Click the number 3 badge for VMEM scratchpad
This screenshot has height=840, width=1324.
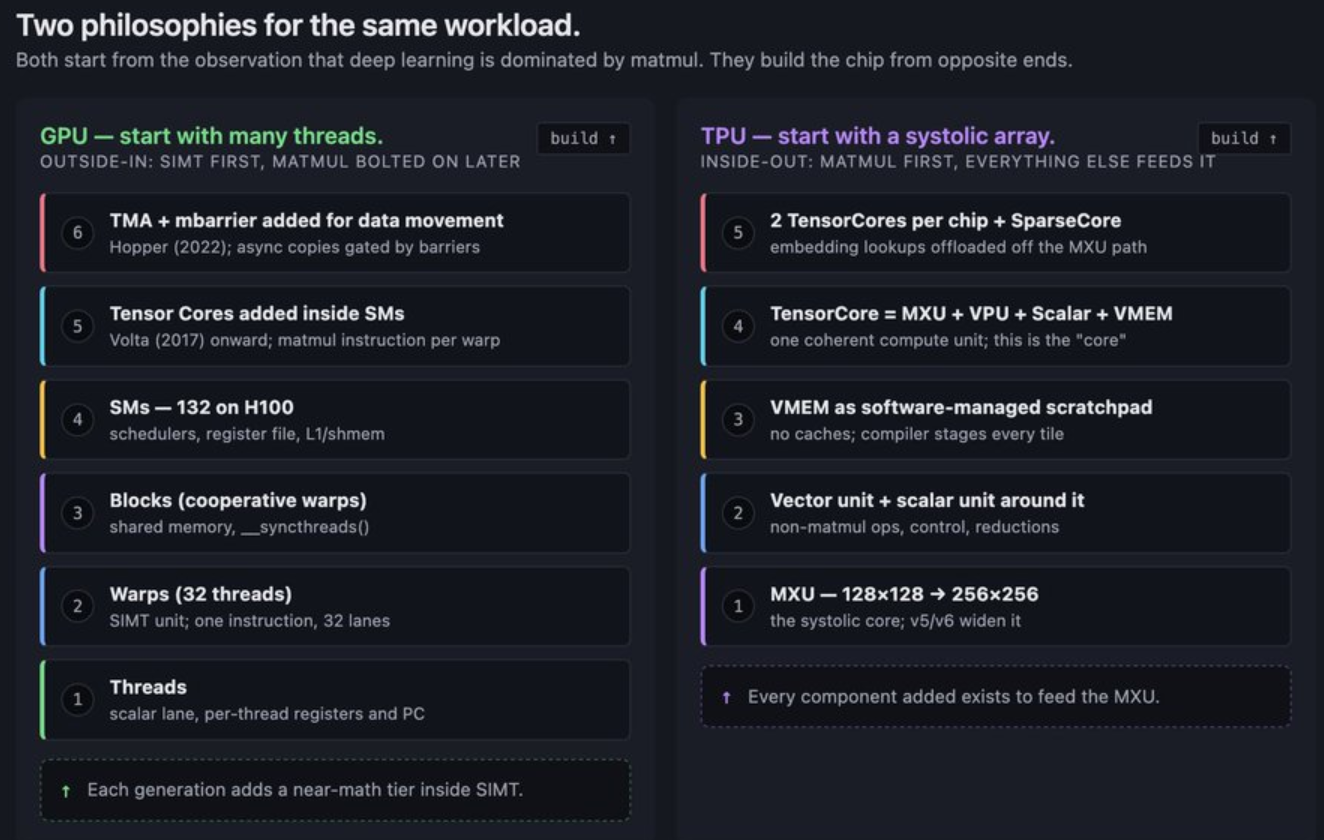(738, 420)
